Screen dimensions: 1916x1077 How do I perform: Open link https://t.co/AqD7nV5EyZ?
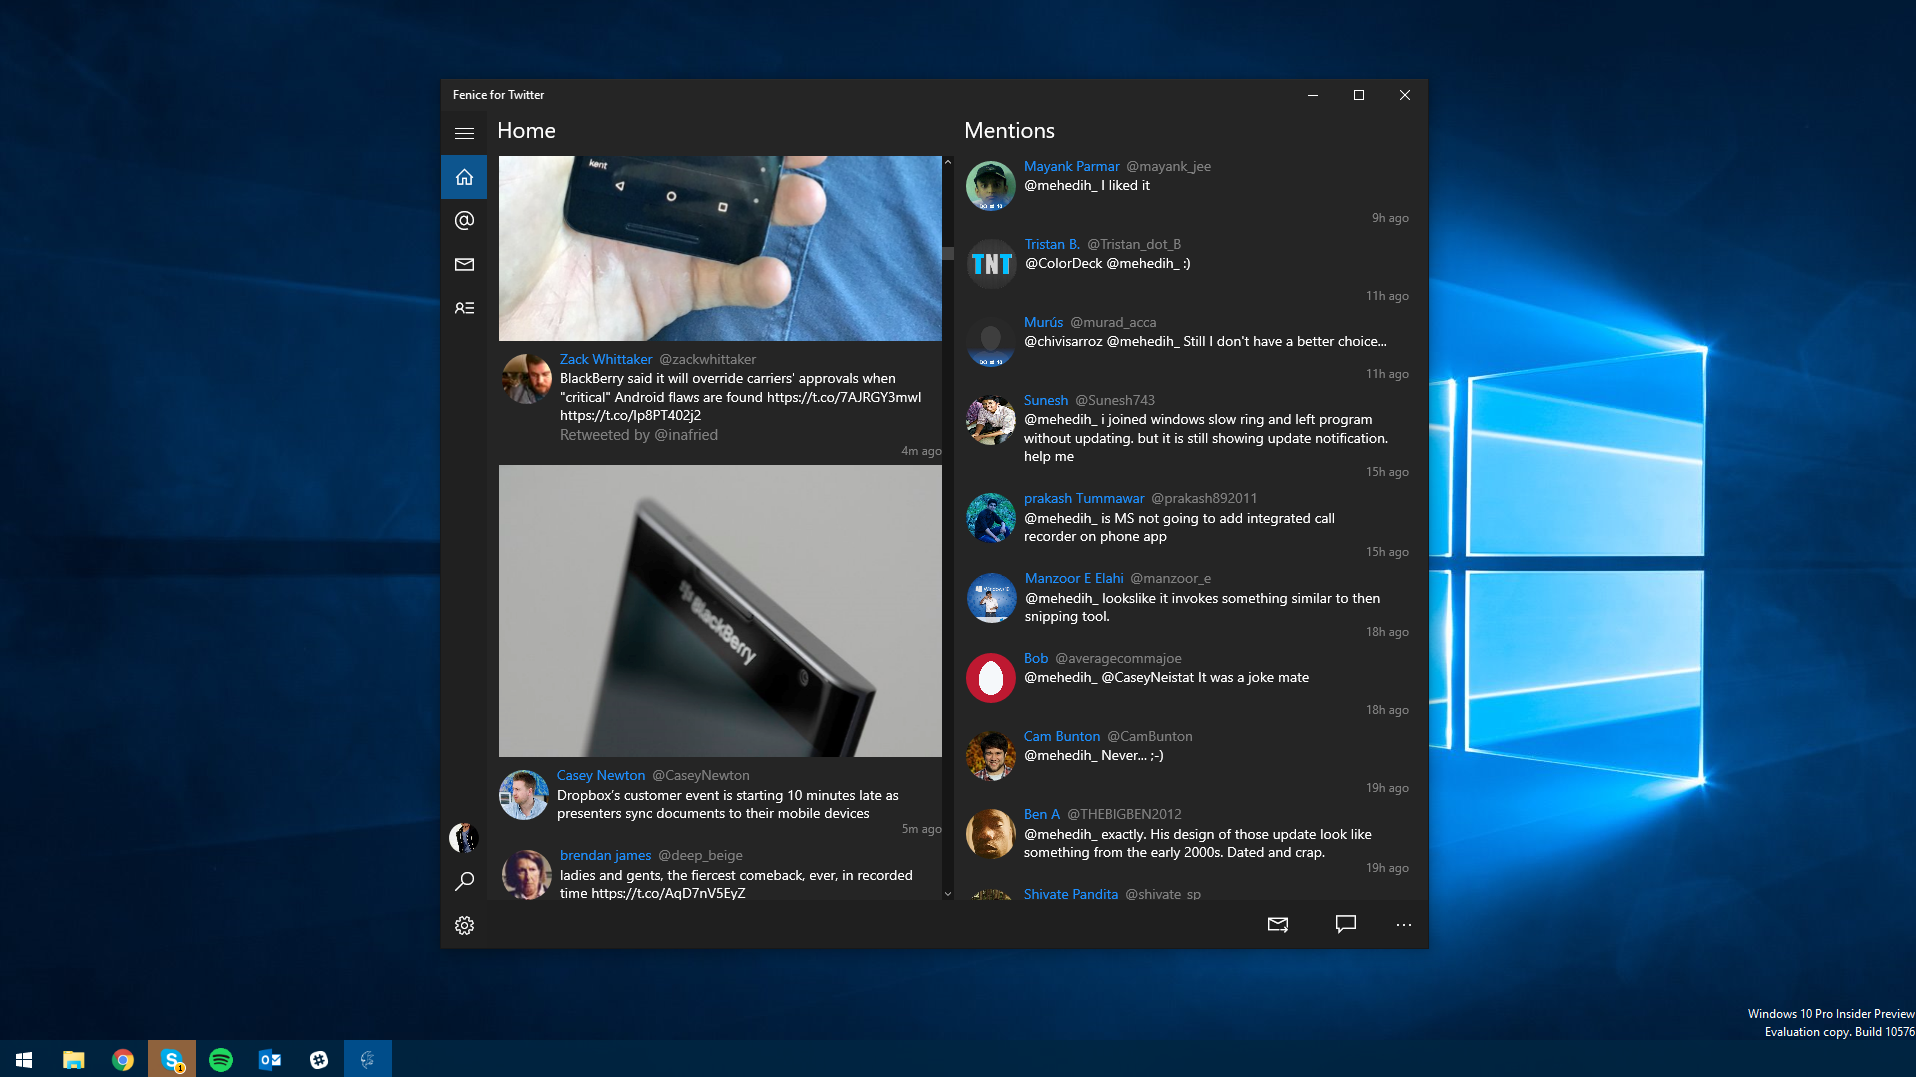click(x=668, y=893)
